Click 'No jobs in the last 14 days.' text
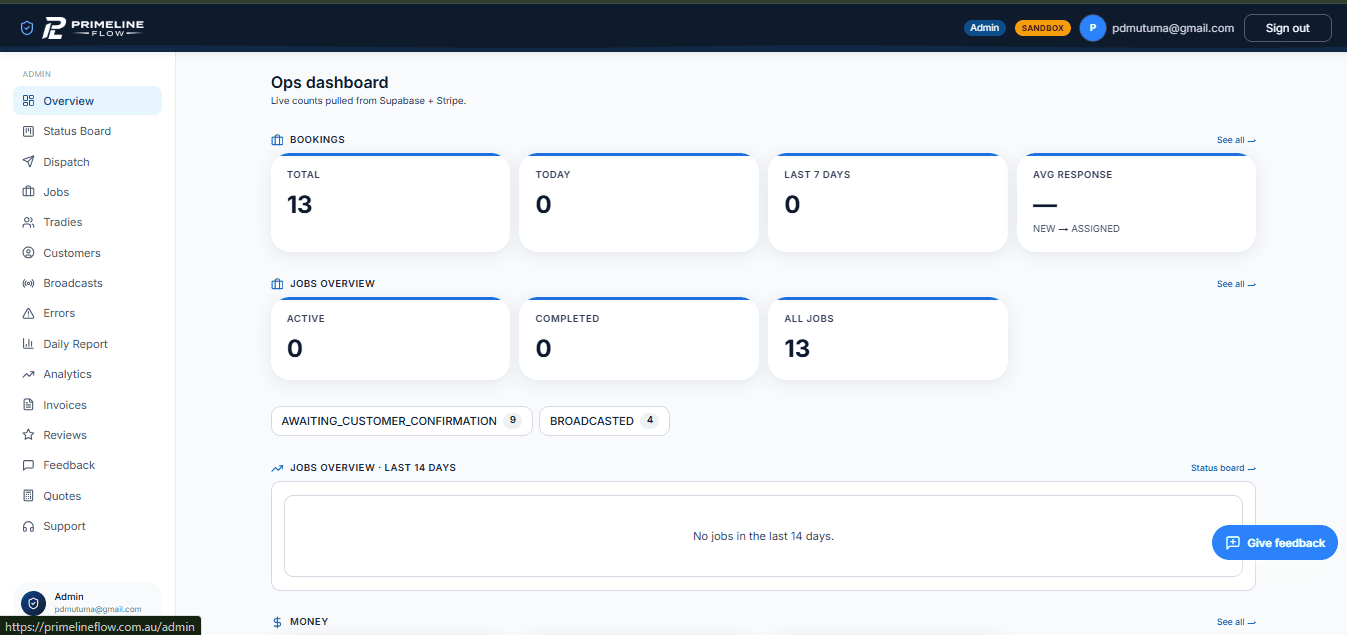The image size is (1347, 635). tap(763, 537)
